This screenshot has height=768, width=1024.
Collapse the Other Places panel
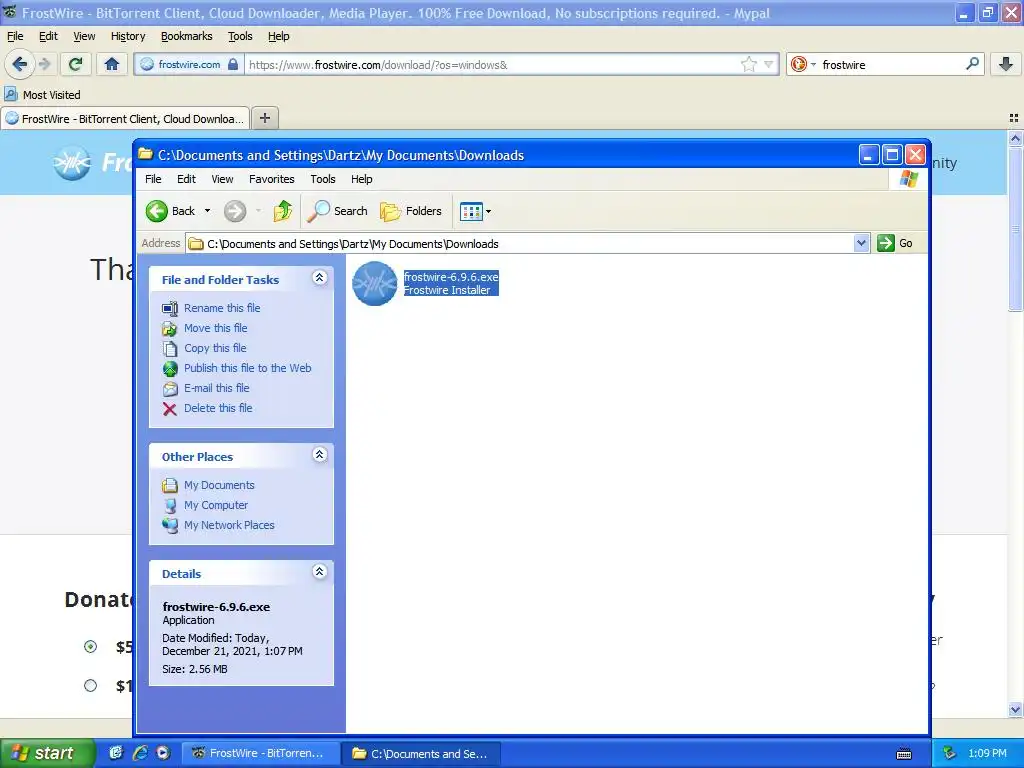(x=319, y=455)
